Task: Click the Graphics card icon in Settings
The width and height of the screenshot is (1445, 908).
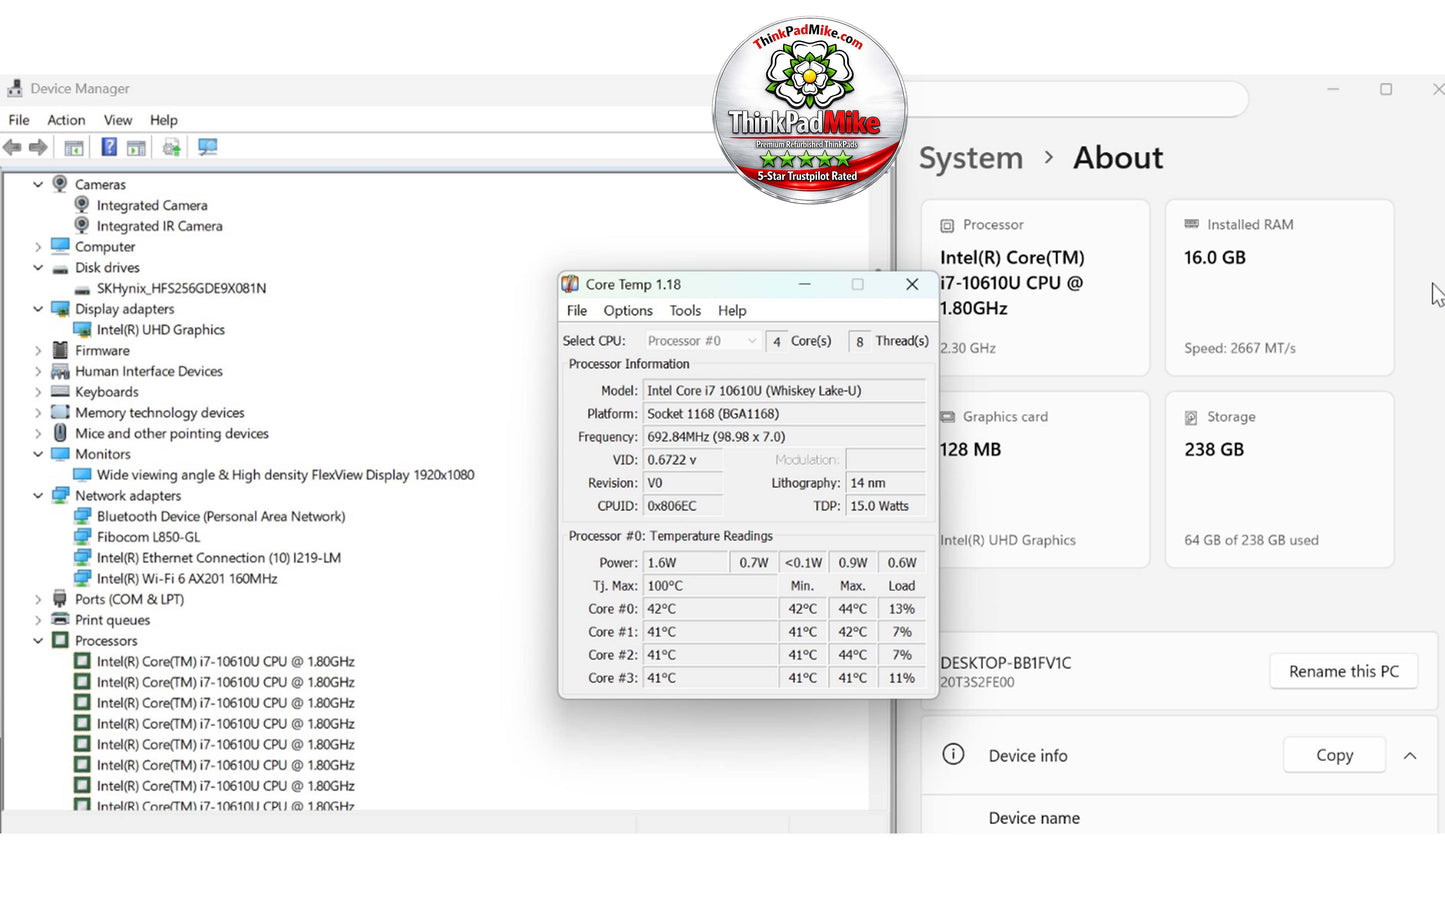Action: point(947,417)
